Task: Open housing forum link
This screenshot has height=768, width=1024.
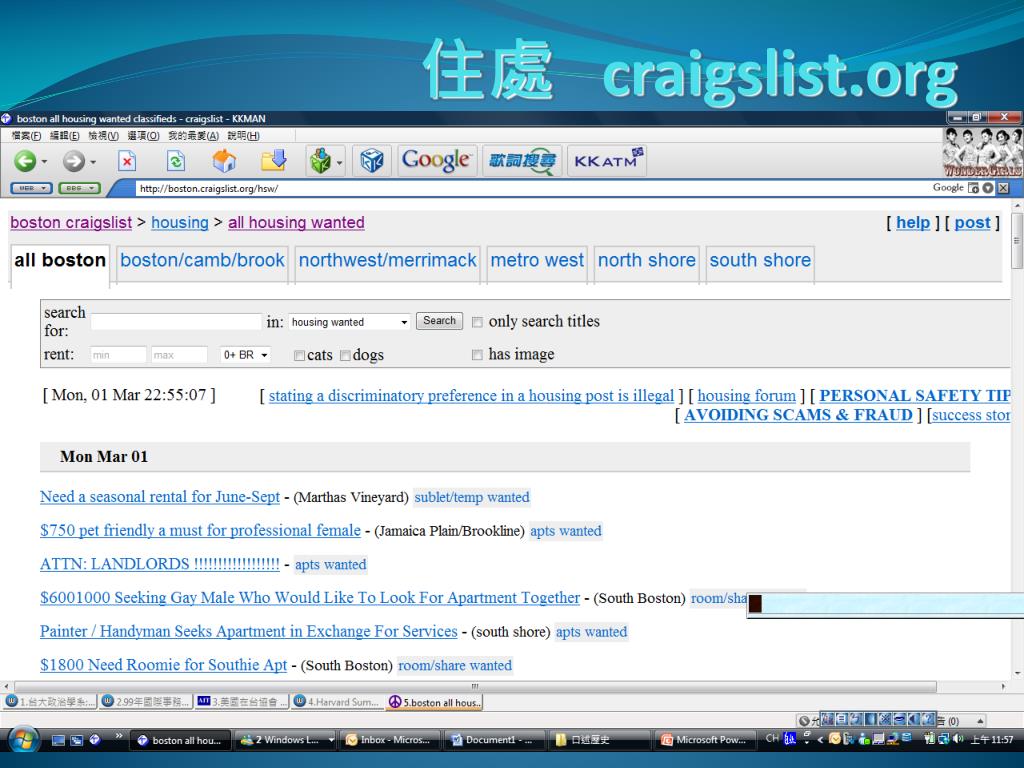Action: click(x=746, y=396)
